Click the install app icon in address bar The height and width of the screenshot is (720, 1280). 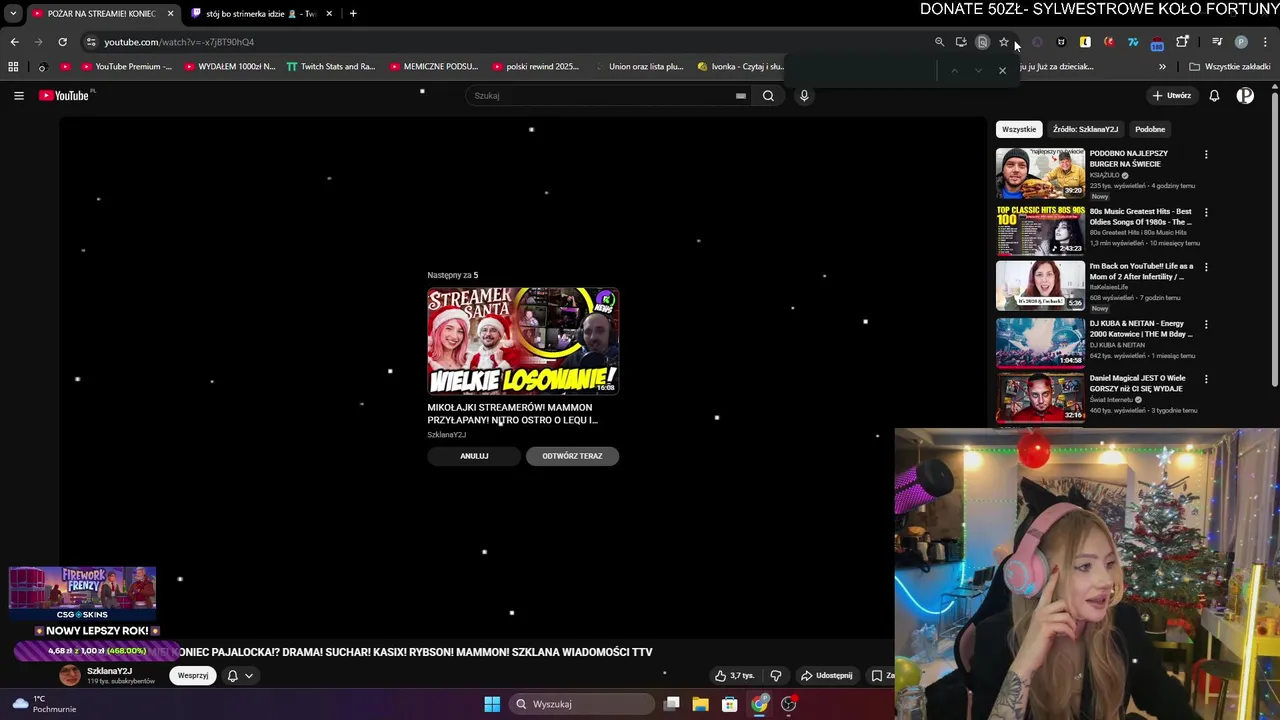(x=961, y=42)
